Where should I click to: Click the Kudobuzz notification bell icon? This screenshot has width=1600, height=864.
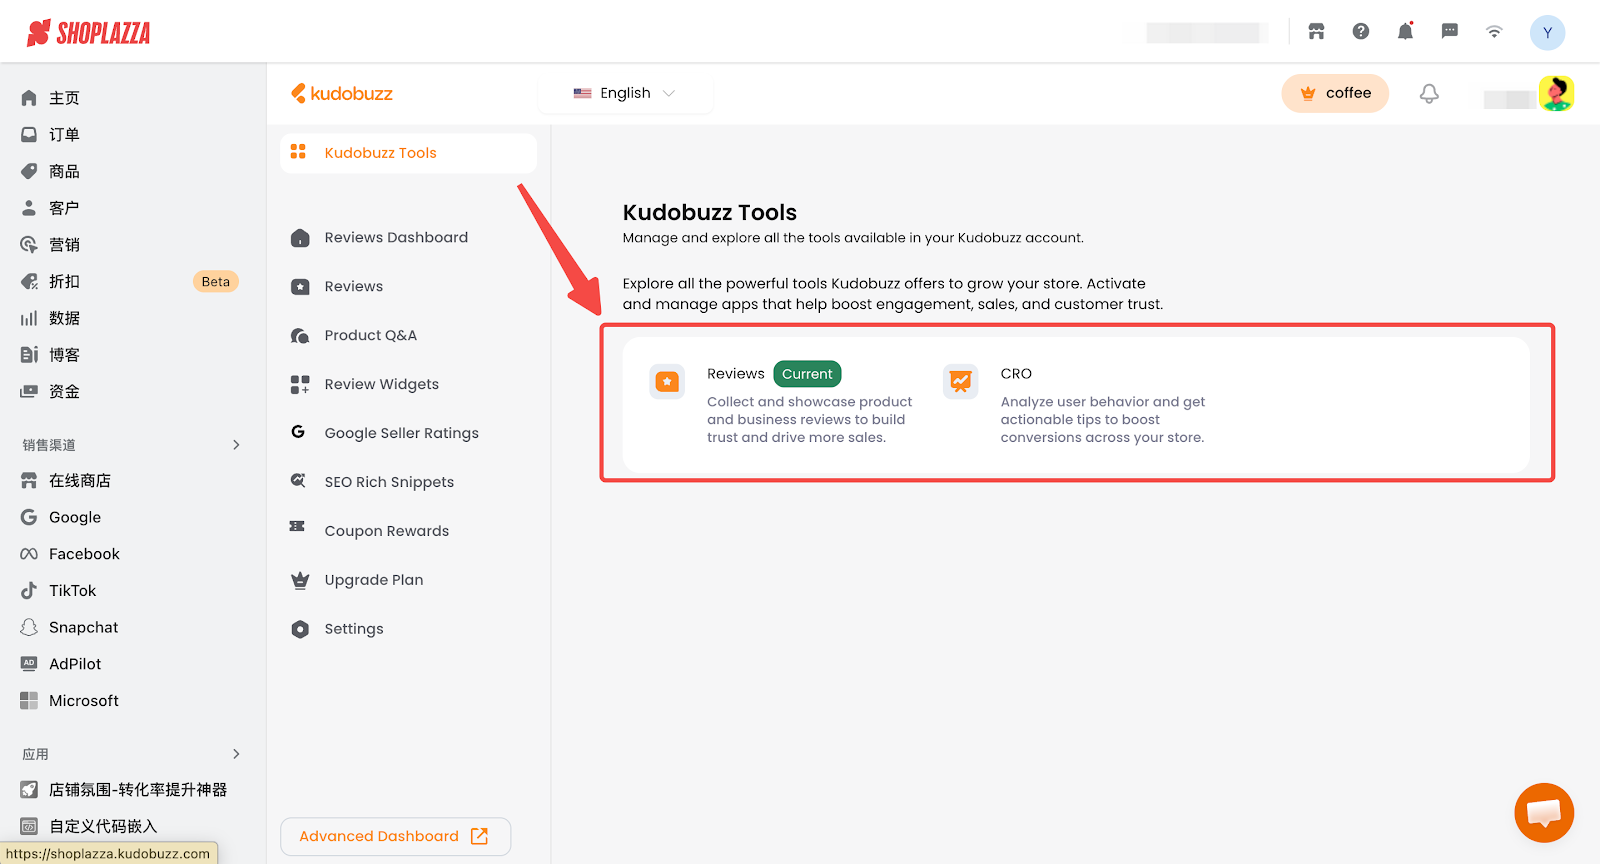click(x=1429, y=94)
